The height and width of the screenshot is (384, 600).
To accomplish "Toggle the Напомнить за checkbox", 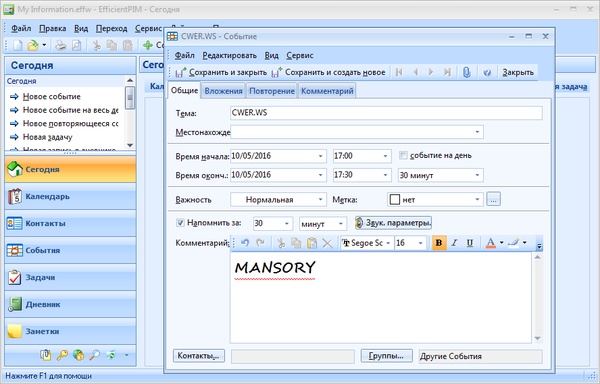I will point(180,223).
